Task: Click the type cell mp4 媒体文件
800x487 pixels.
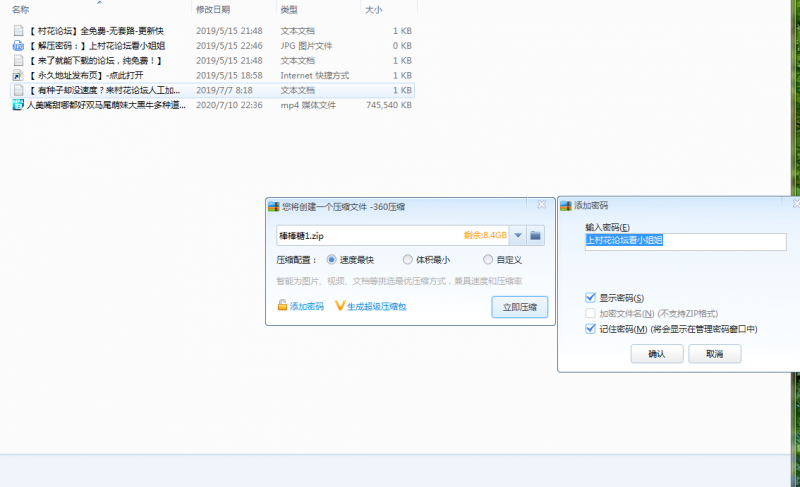Action: tap(308, 105)
